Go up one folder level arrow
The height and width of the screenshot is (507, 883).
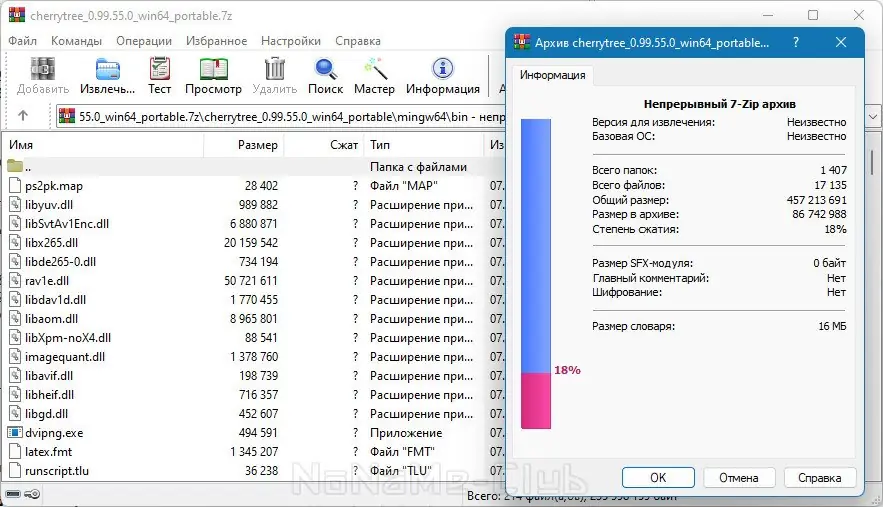click(23, 116)
